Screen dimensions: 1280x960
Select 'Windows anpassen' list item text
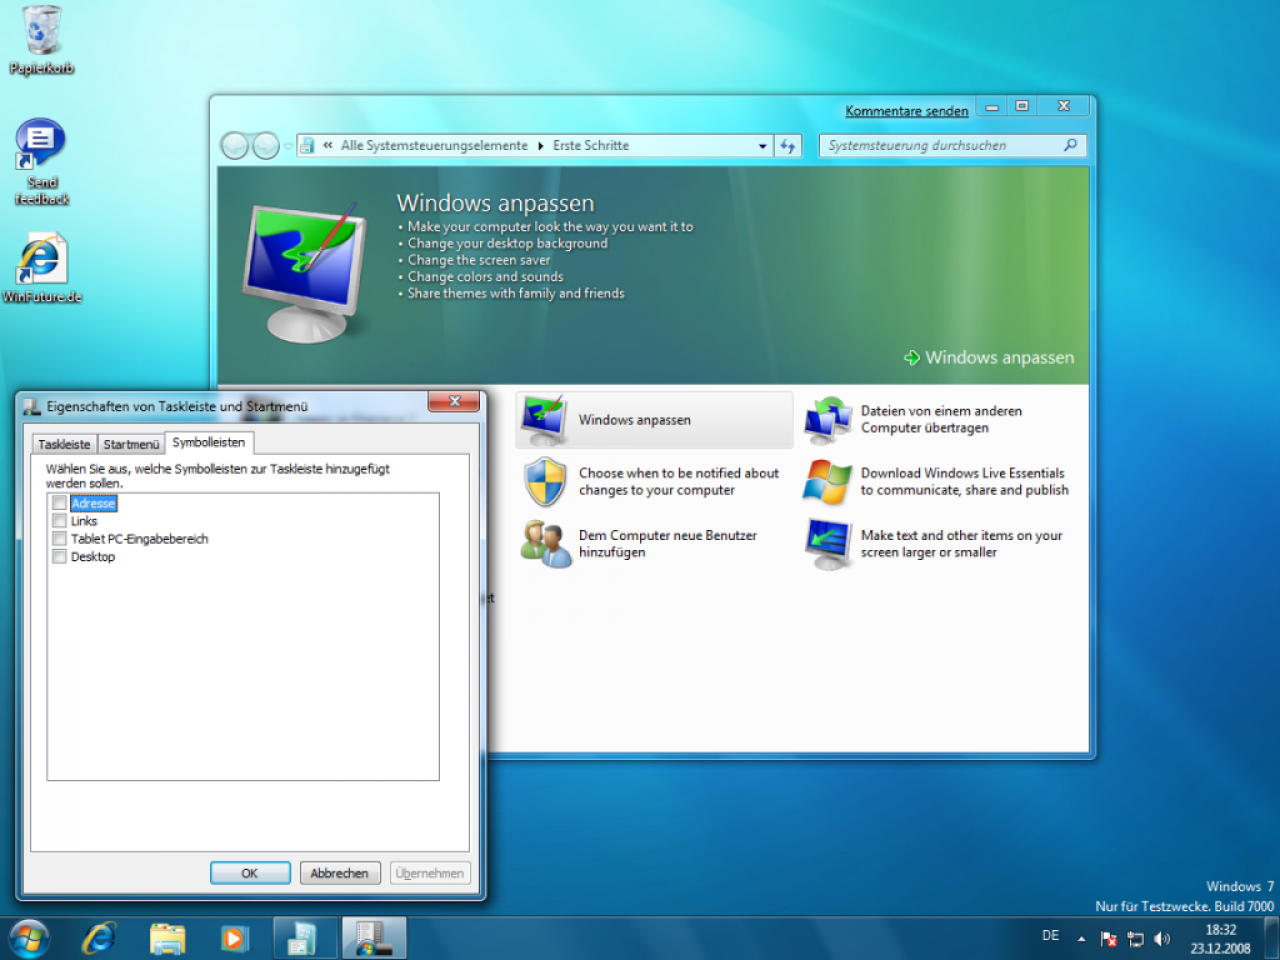point(634,420)
